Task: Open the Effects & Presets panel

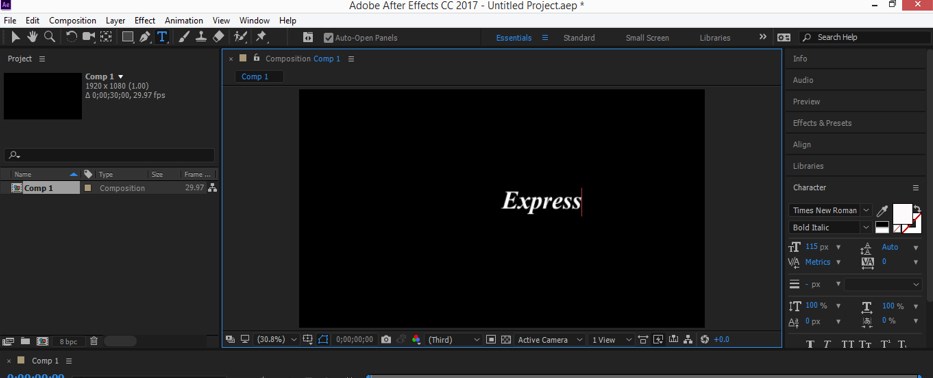Action: point(822,123)
